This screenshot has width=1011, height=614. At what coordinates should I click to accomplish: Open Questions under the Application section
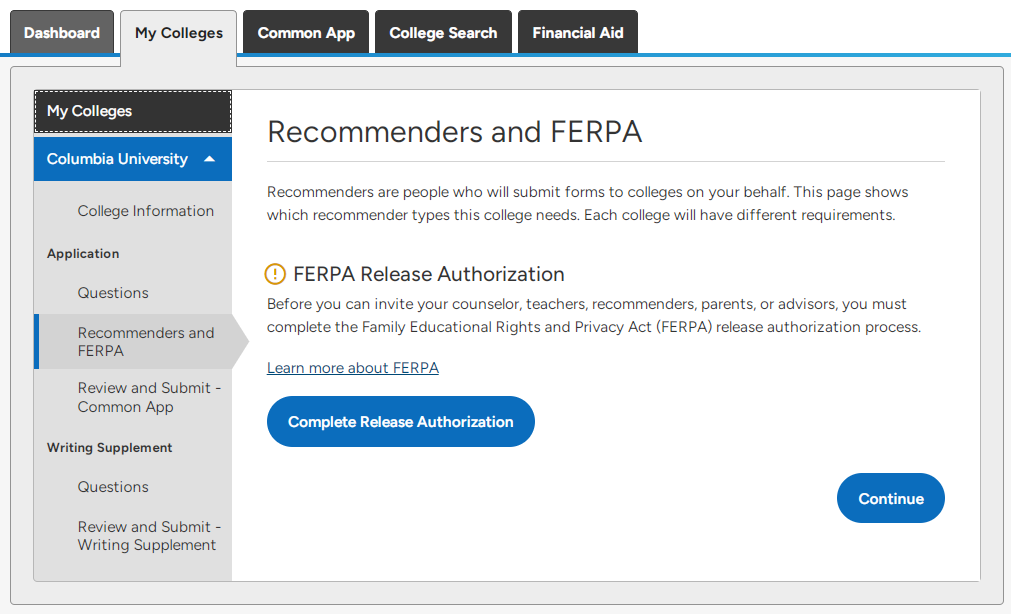113,293
